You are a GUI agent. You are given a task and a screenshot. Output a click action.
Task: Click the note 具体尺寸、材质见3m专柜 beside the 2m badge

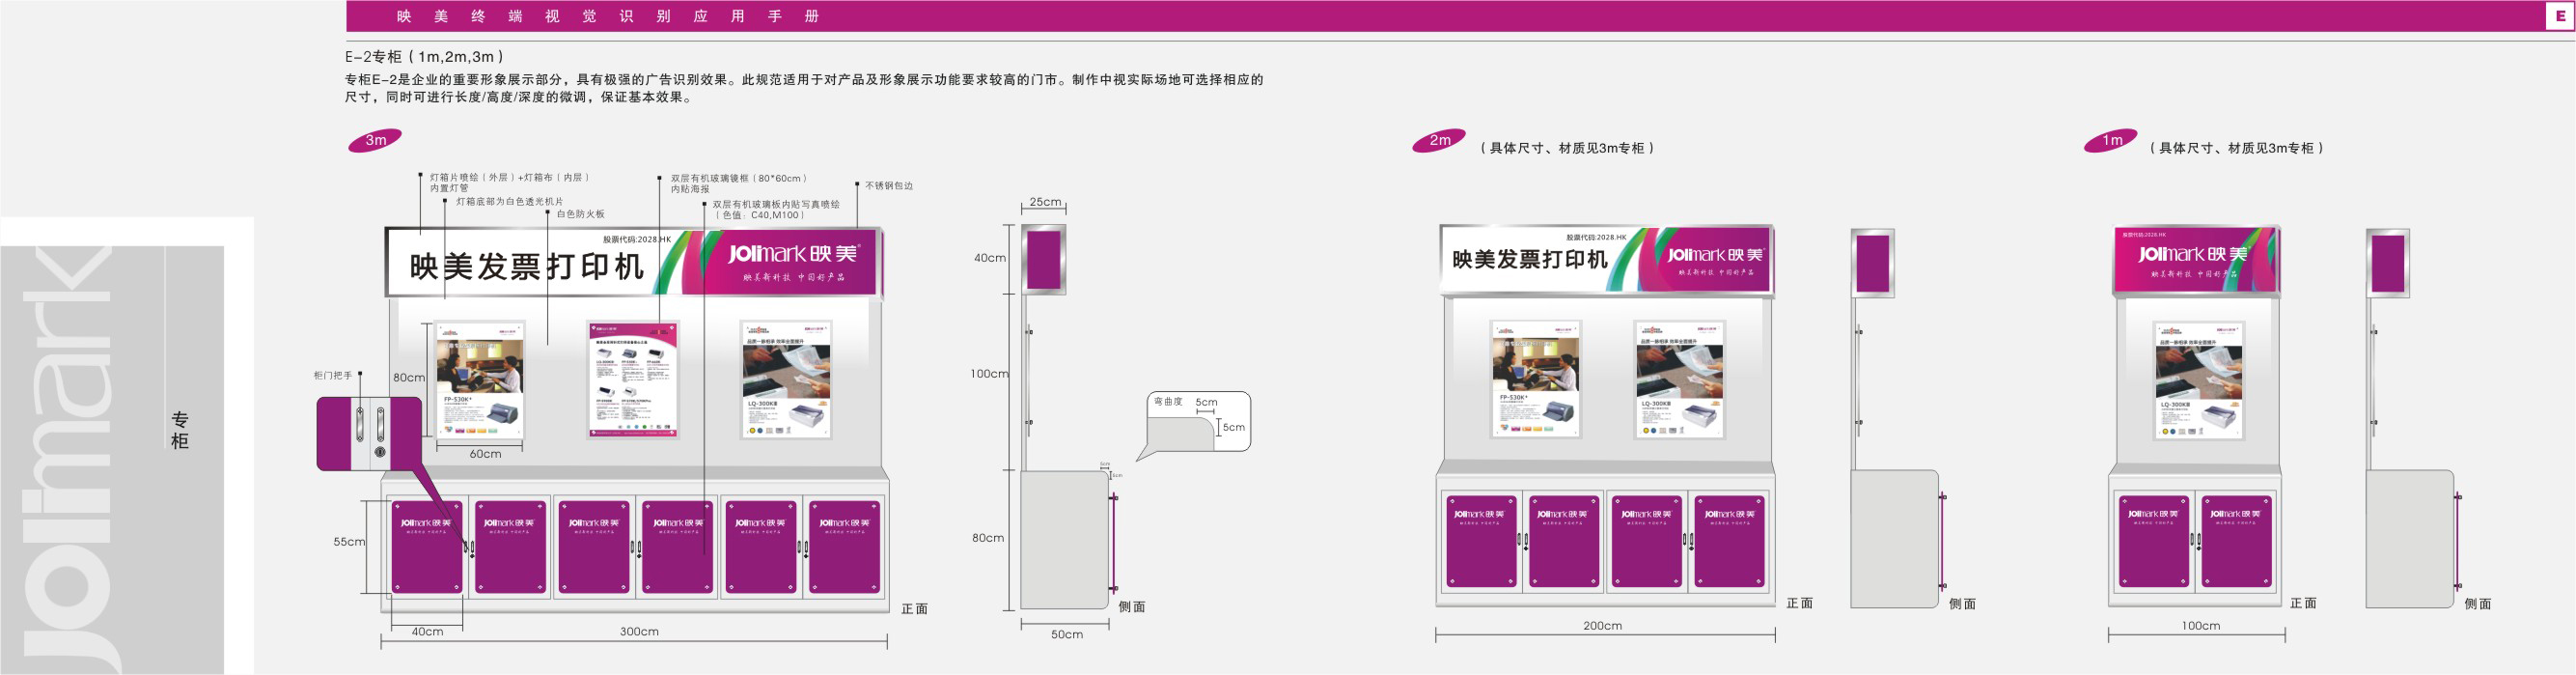pos(1567,148)
